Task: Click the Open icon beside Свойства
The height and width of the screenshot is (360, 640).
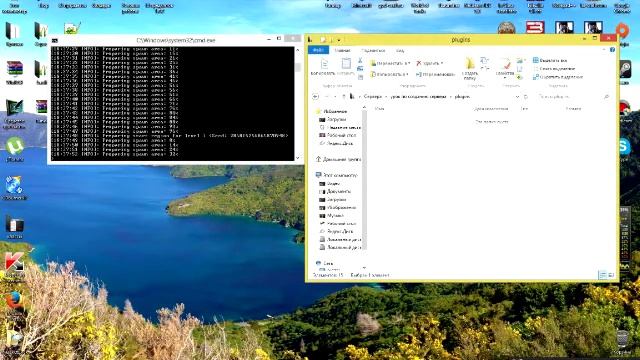Action: [x=520, y=60]
